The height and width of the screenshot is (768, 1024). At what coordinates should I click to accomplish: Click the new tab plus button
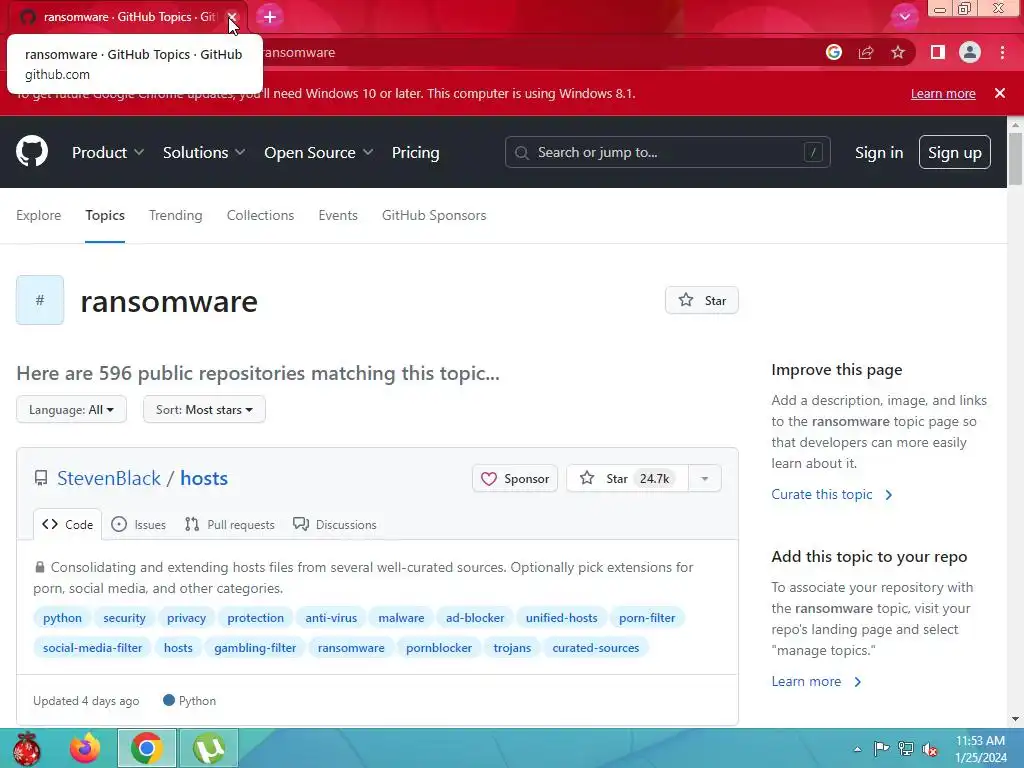270,18
